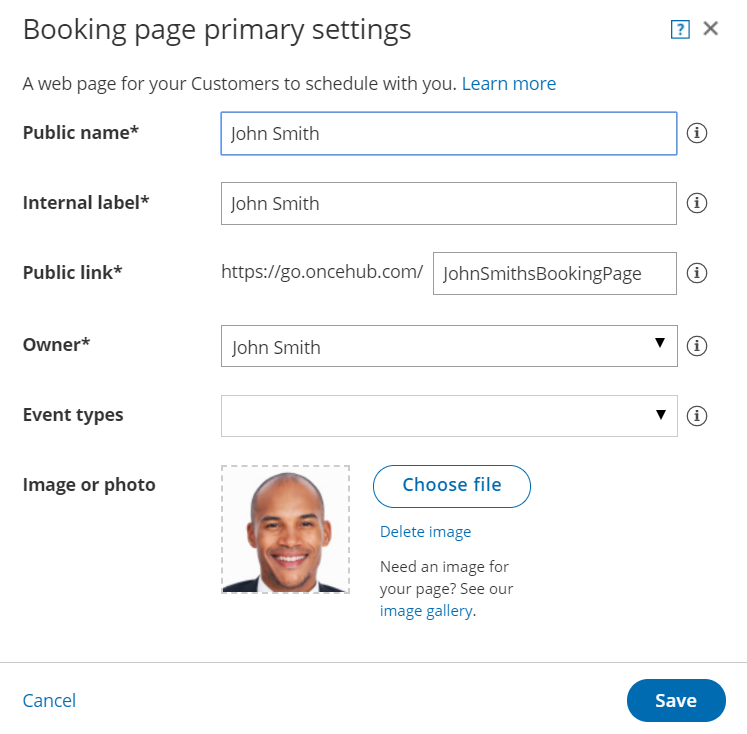Cancel the booking page settings
Screen dimensions: 747x734
(49, 700)
